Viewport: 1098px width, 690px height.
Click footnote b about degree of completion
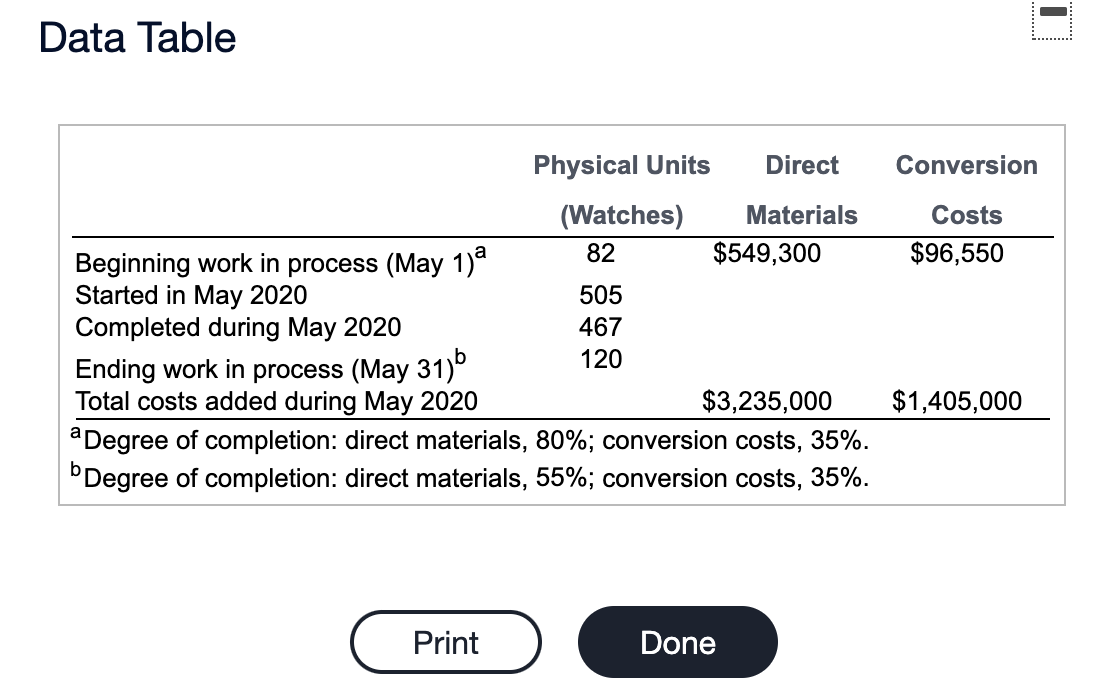tap(470, 477)
